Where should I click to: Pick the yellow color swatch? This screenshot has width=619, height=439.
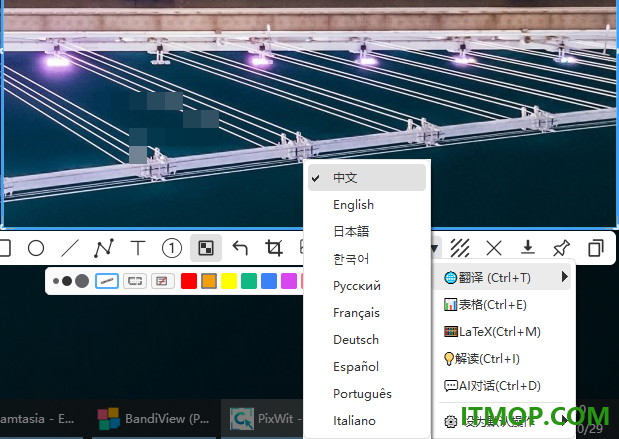point(229,281)
